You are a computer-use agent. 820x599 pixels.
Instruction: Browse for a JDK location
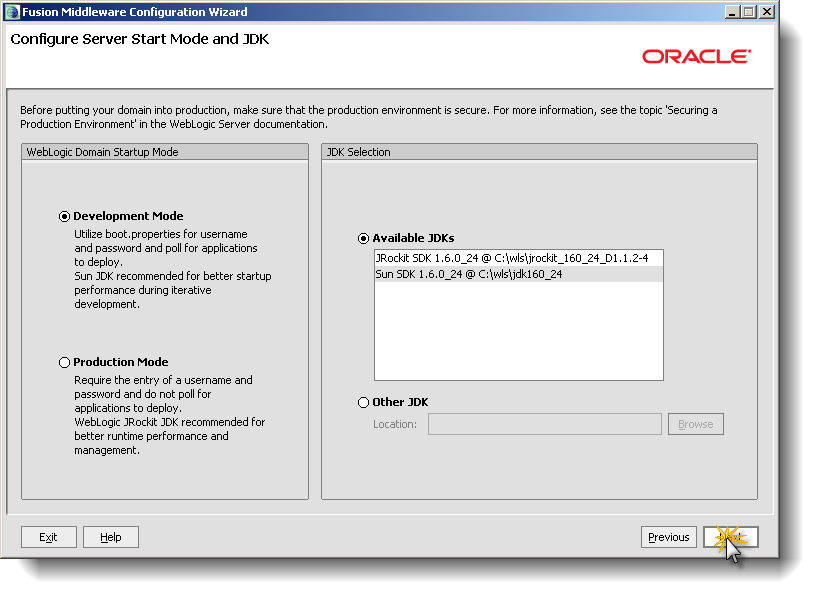[695, 423]
